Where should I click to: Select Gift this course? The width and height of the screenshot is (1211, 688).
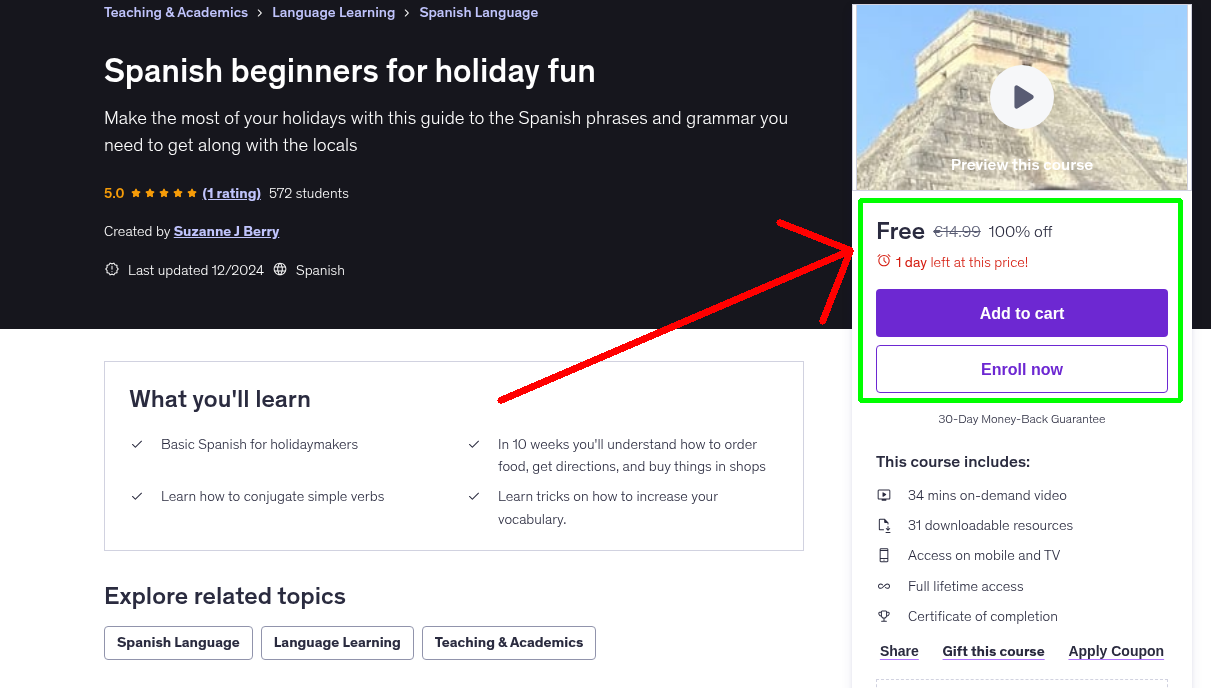(993, 651)
